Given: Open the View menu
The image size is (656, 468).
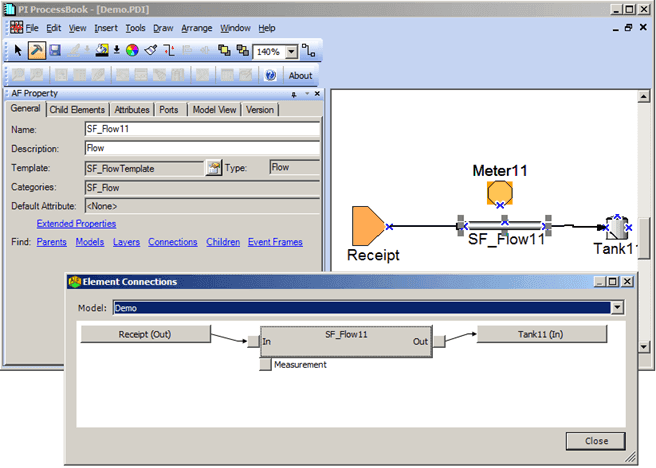Looking at the screenshot, I should click(77, 28).
